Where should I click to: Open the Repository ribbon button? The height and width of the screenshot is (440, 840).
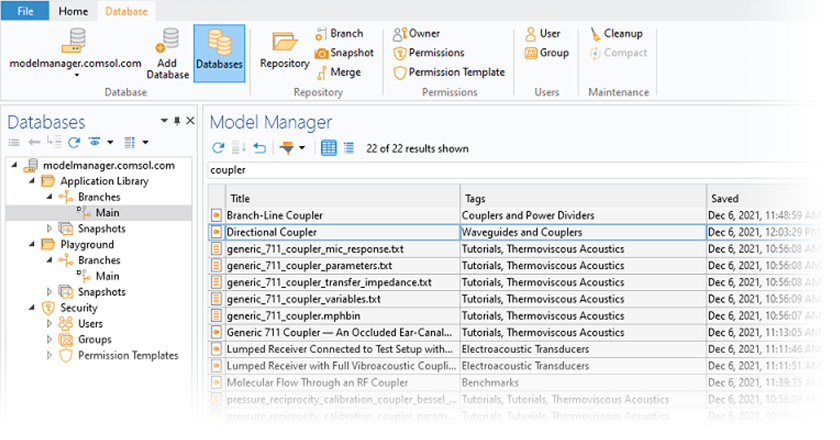[284, 50]
